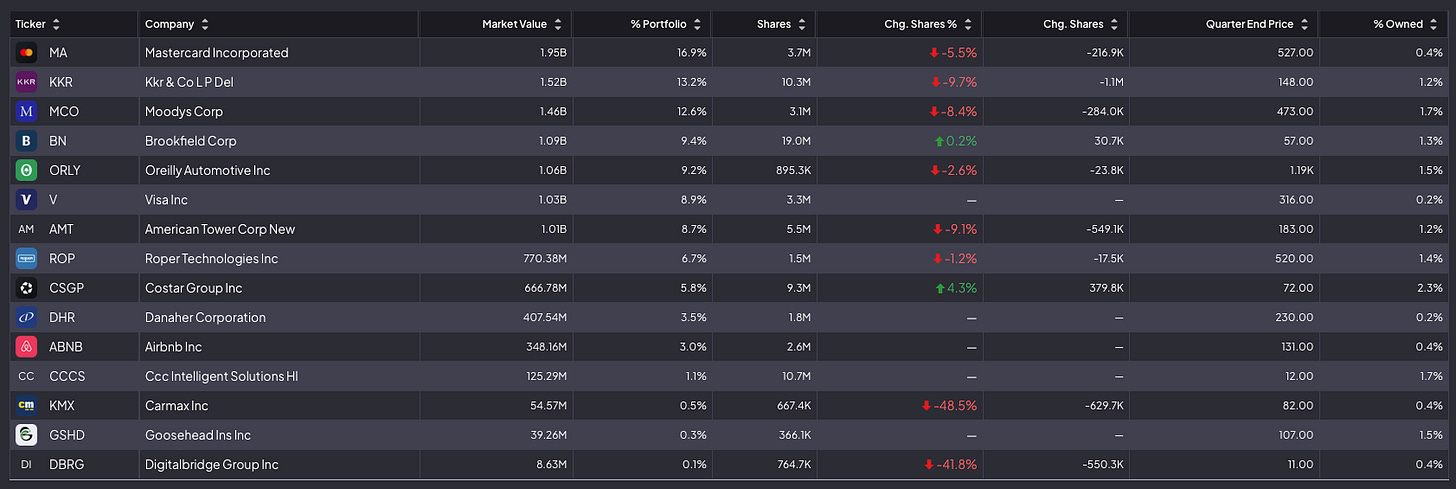This screenshot has width=1456, height=489.
Task: Click the -9.7% share change cell
Action: [x=954, y=82]
